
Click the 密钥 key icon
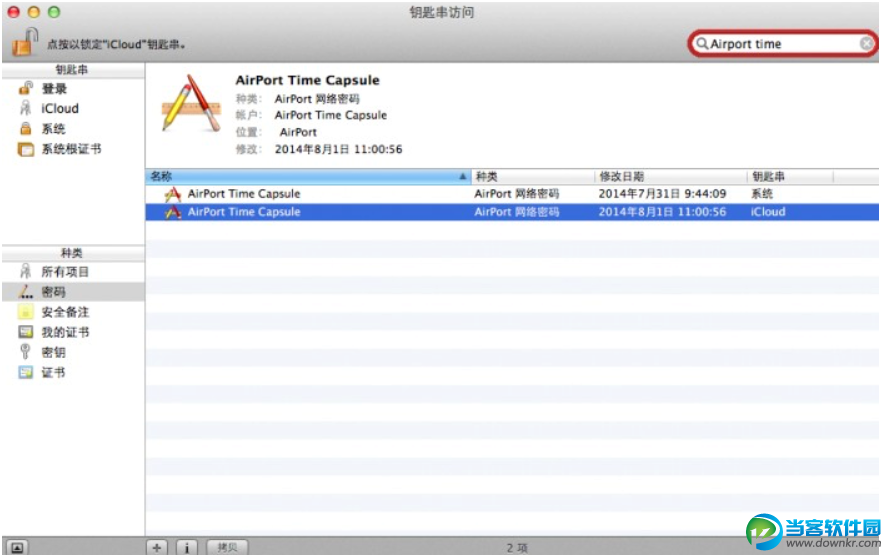pos(25,352)
